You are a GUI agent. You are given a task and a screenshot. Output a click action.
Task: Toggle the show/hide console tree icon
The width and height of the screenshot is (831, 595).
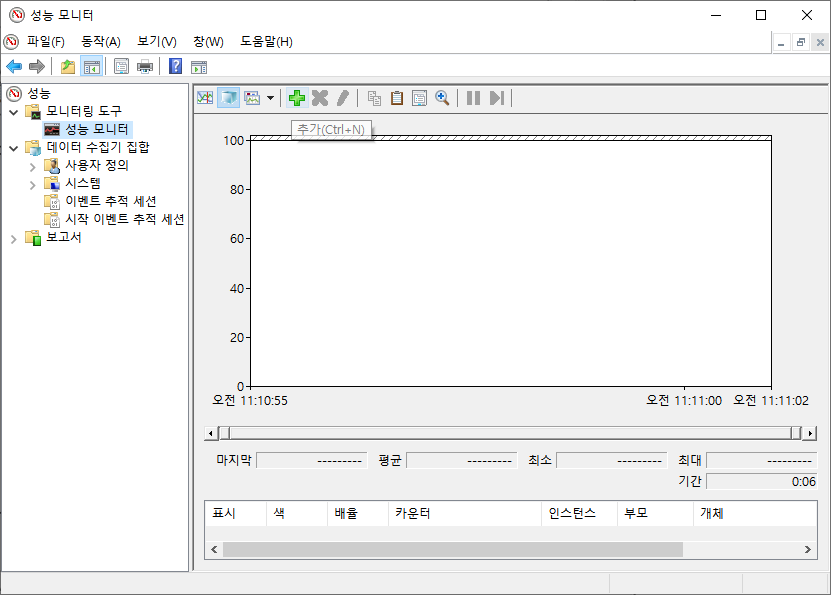92,67
